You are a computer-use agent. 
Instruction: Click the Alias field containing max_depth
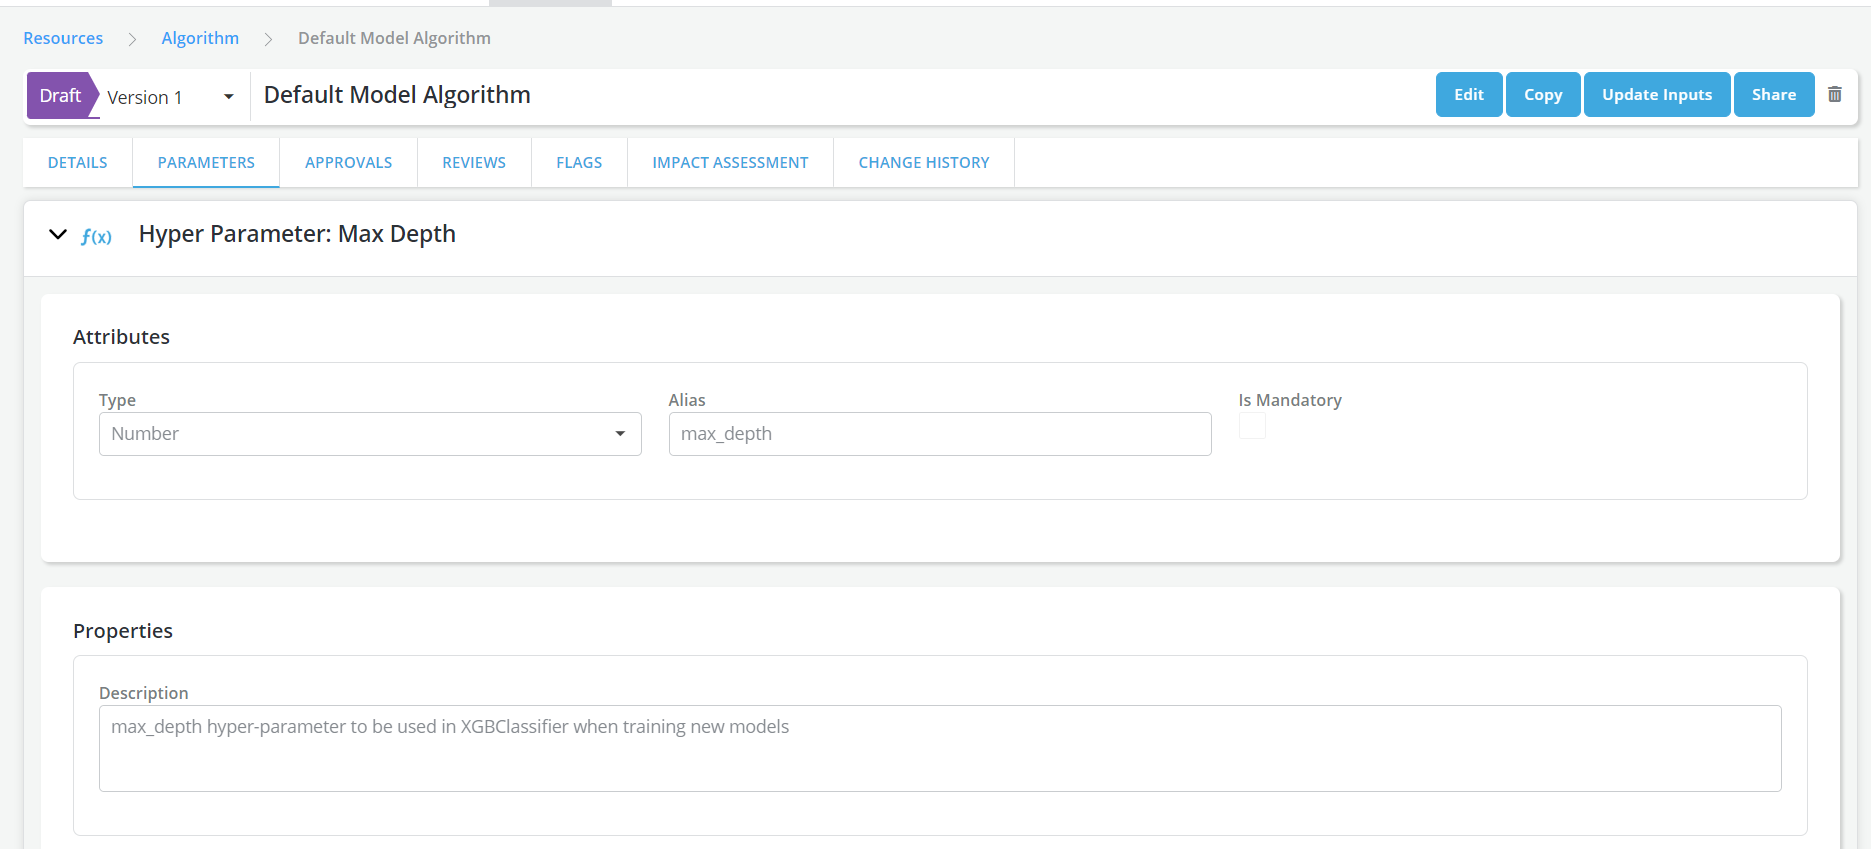point(939,434)
